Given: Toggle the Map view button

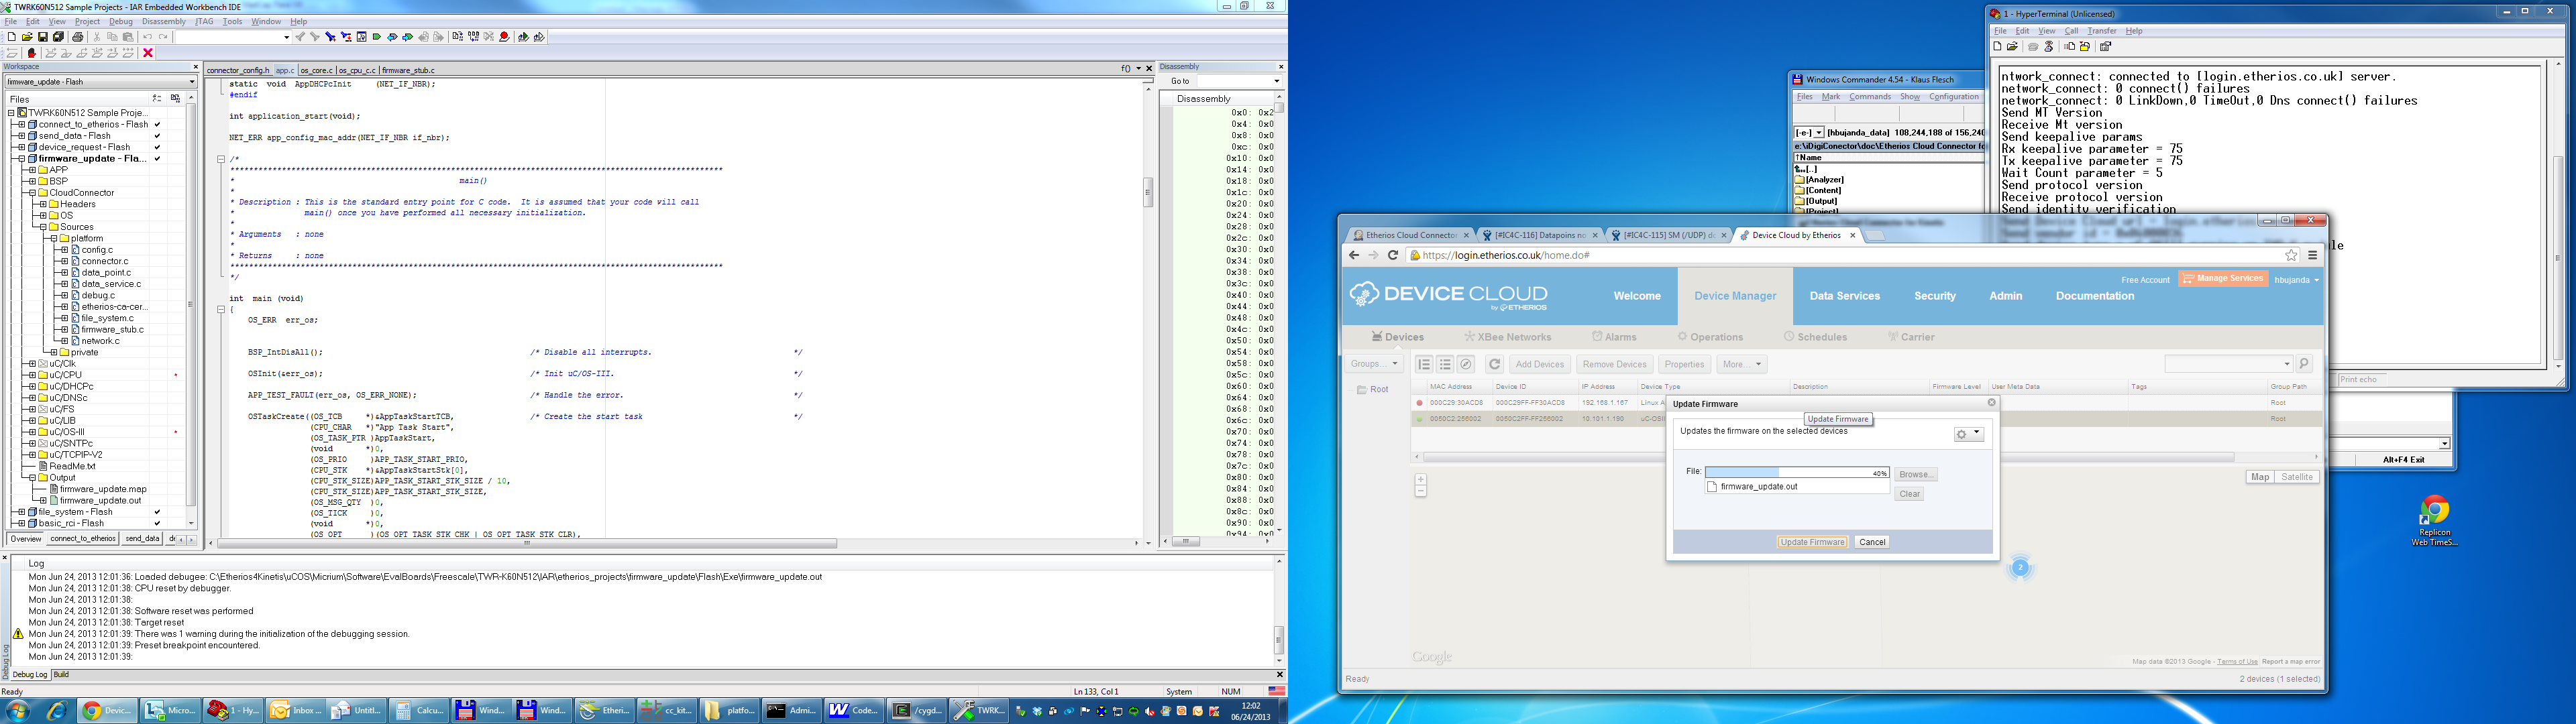Looking at the screenshot, I should 2259,477.
